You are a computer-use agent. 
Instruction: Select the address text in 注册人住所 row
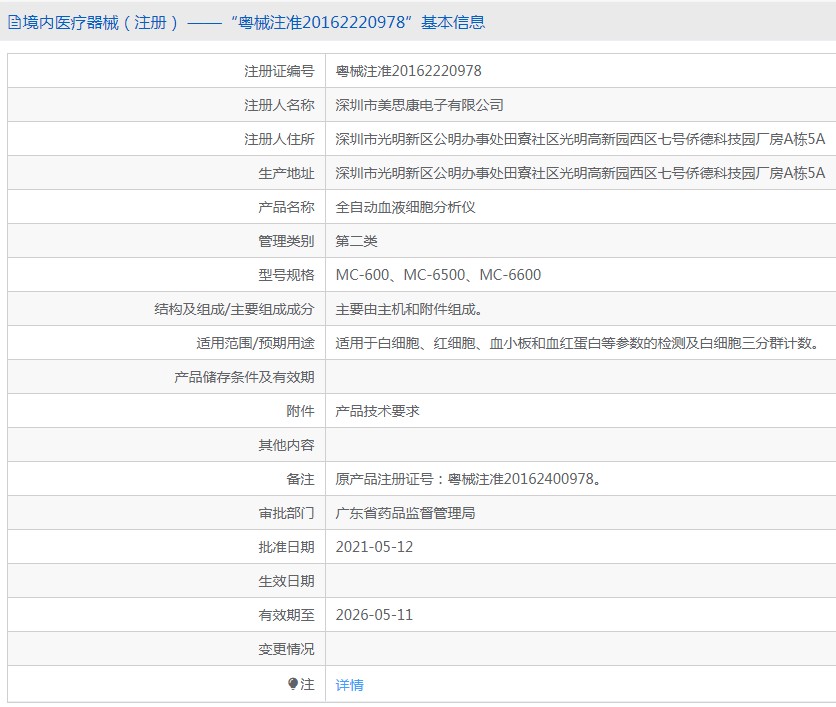[x=580, y=139]
